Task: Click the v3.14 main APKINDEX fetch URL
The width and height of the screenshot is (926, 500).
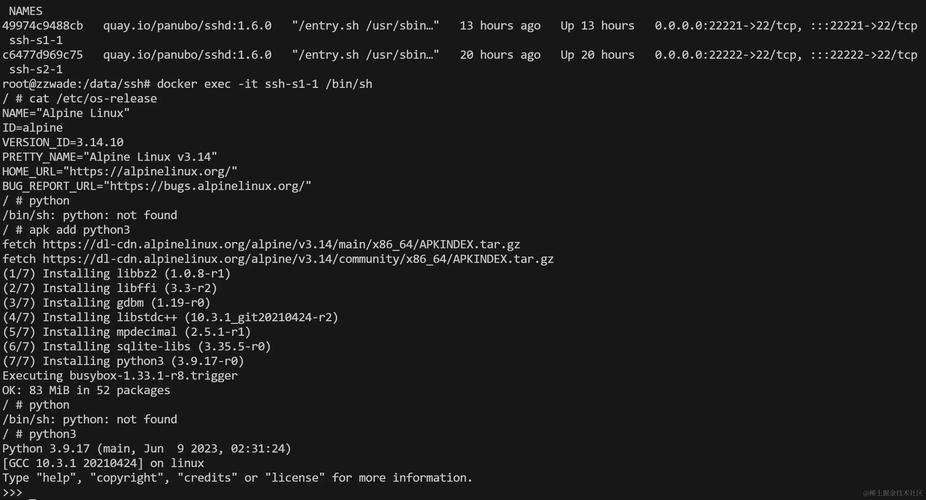Action: coord(281,245)
